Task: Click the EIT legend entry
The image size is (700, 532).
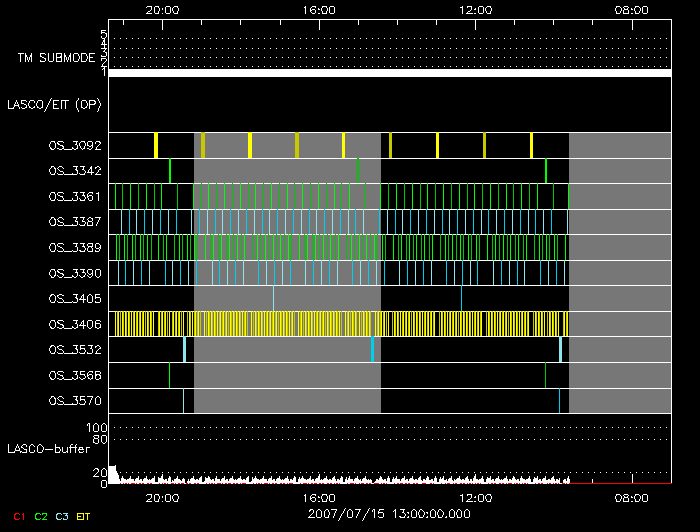Action: 84,516
